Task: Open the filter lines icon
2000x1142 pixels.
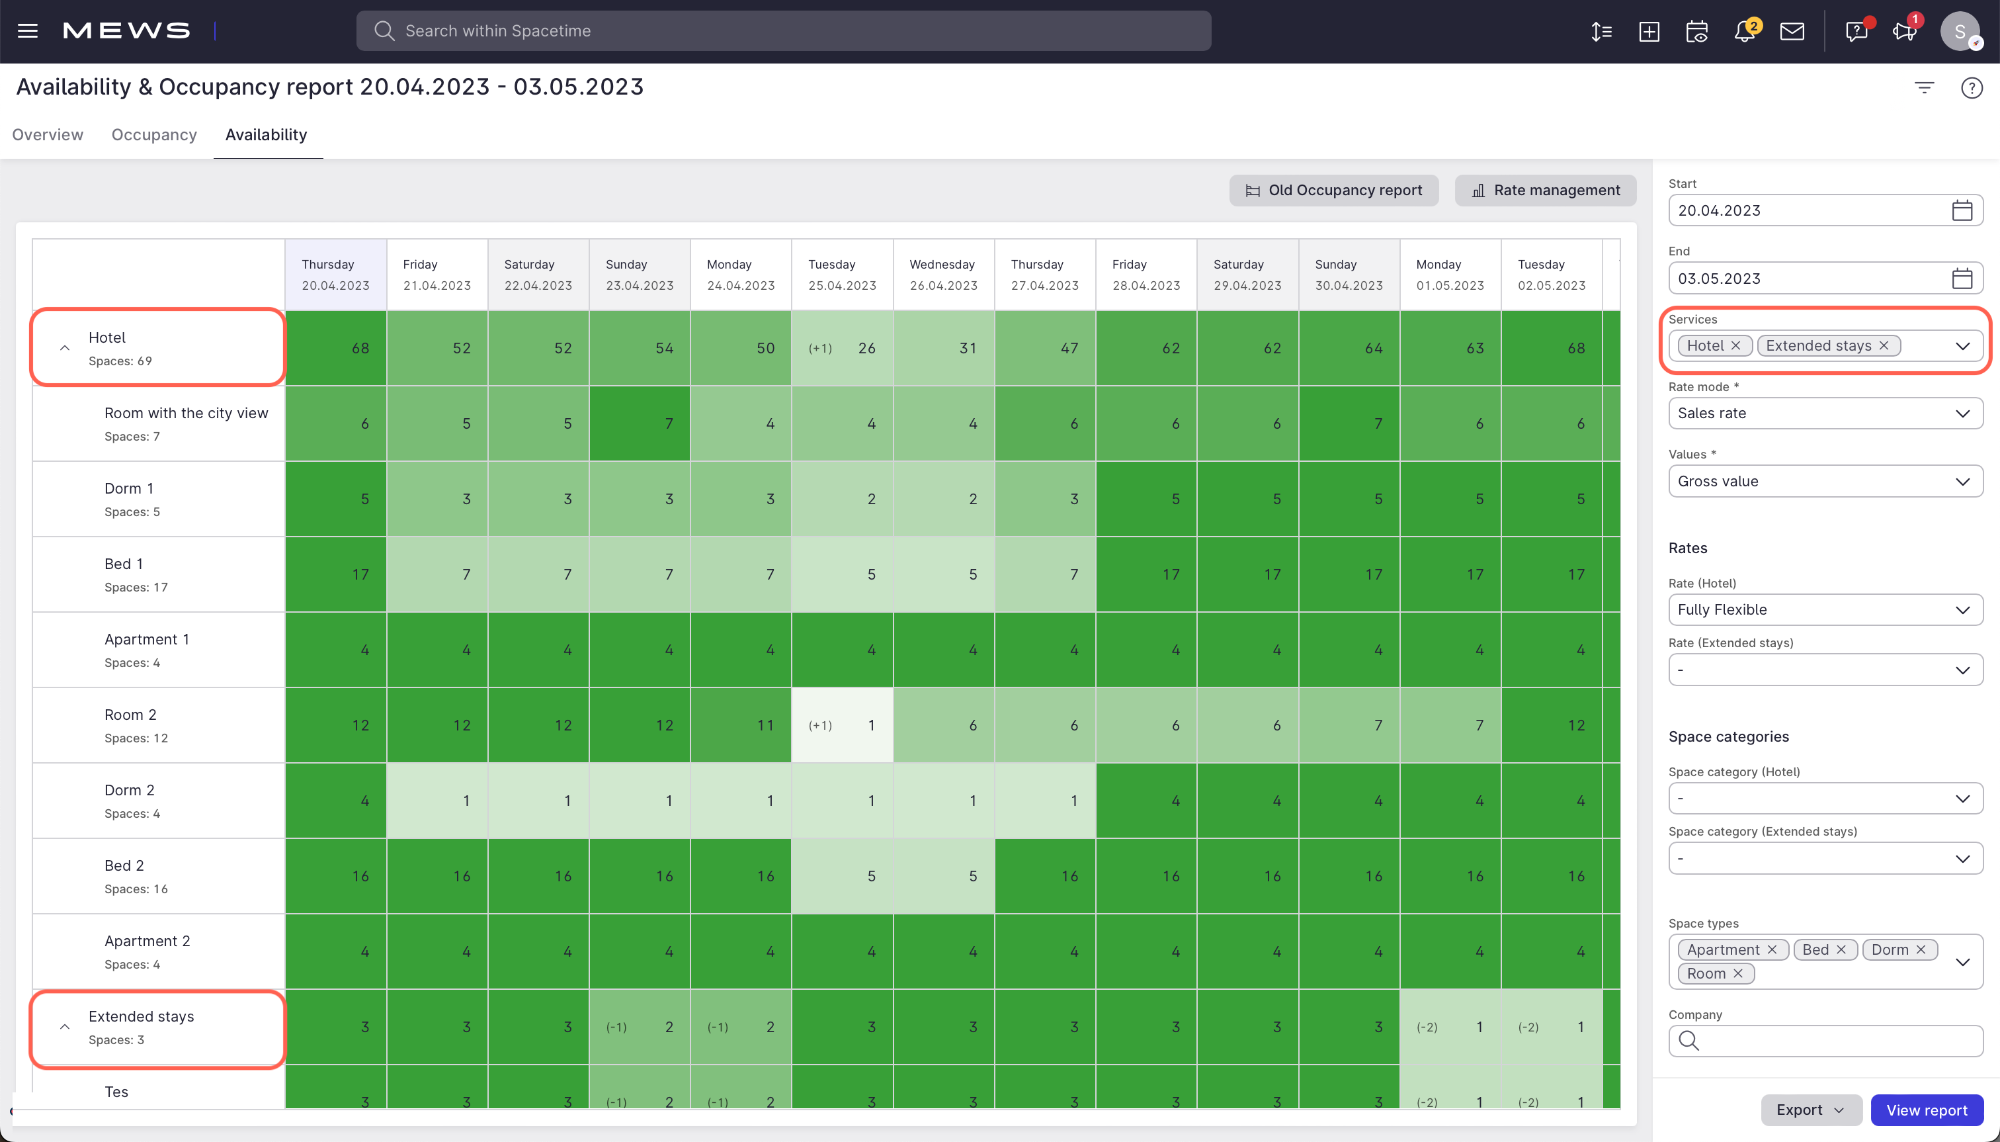Action: pos(1924,88)
